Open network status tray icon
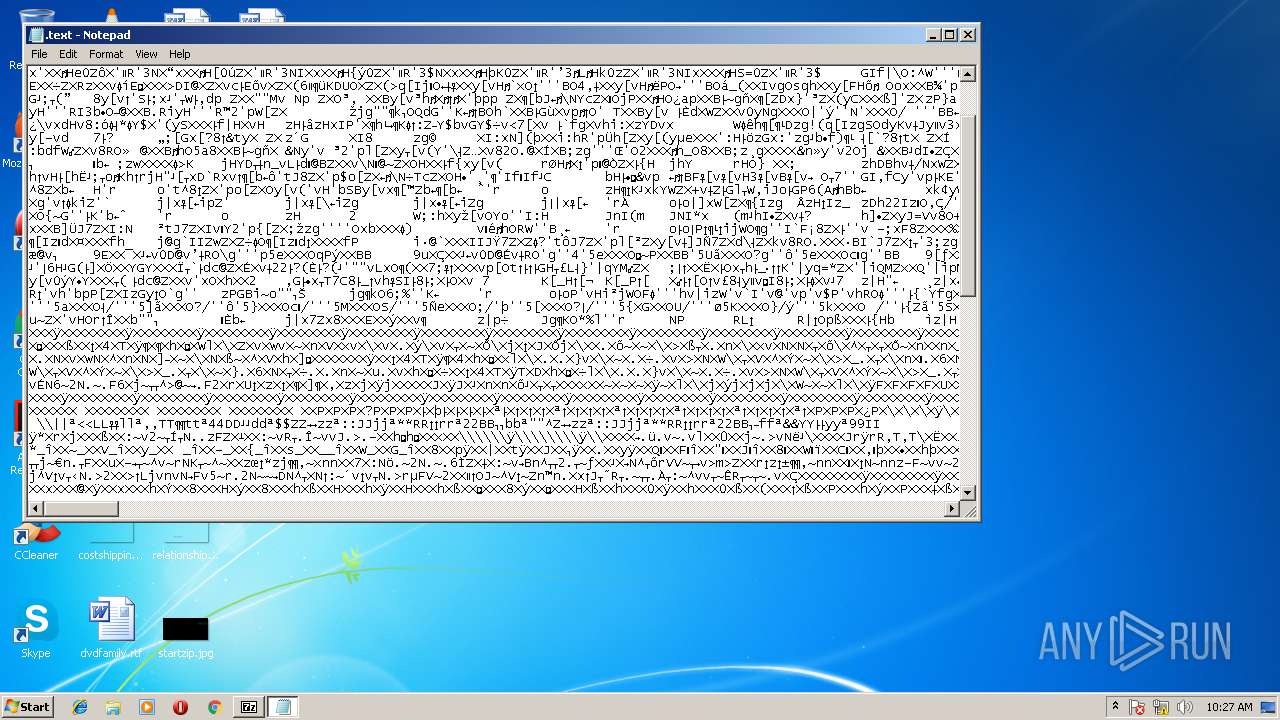 point(1161,707)
